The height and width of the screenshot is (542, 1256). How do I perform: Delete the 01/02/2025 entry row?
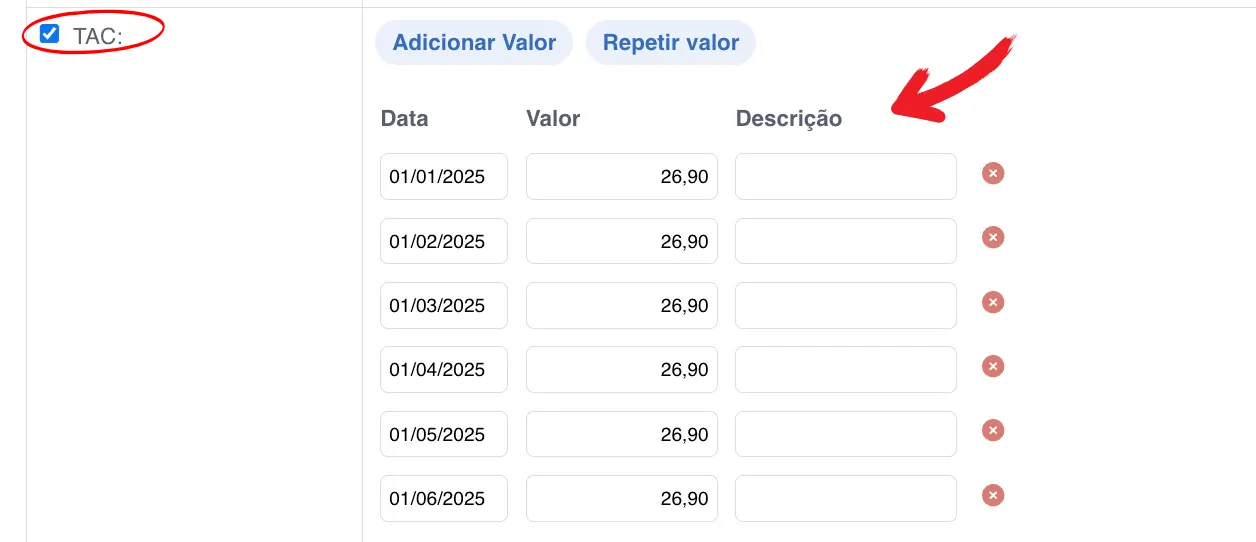(x=993, y=238)
